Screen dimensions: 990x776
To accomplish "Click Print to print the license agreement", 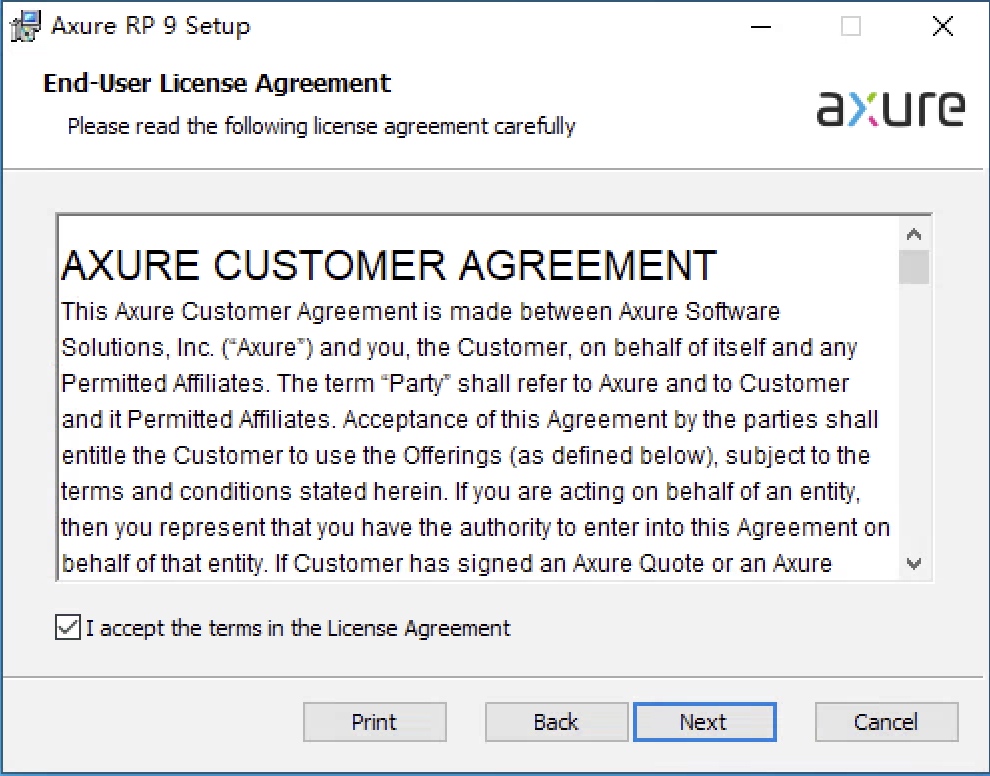I will pos(375,722).
